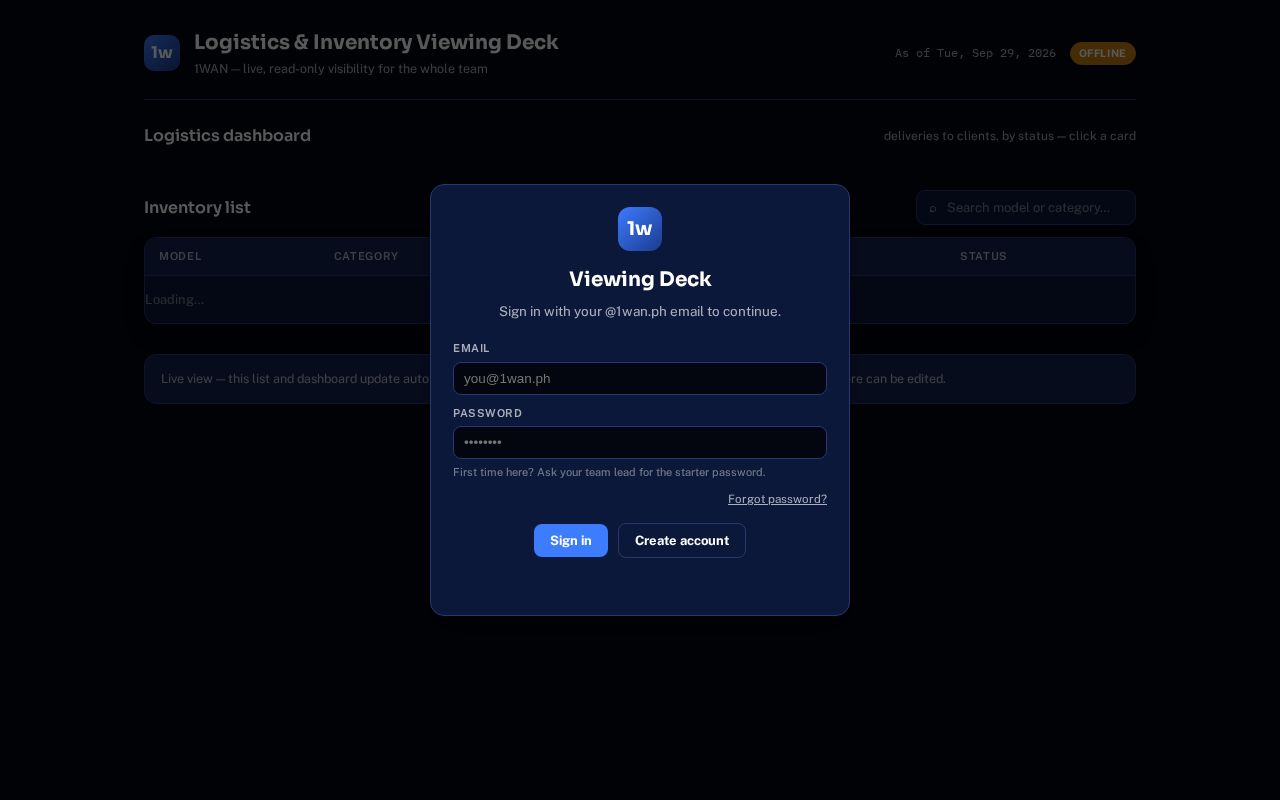
Task: Click the PASSWORD field label
Action: coord(487,413)
